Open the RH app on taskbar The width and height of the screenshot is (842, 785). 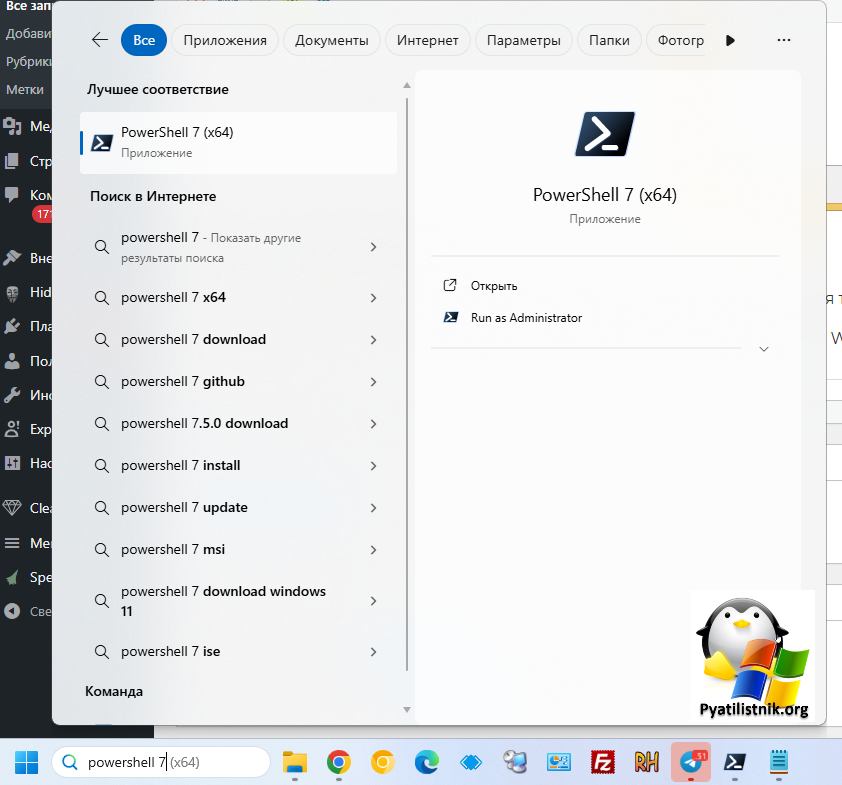pos(647,762)
